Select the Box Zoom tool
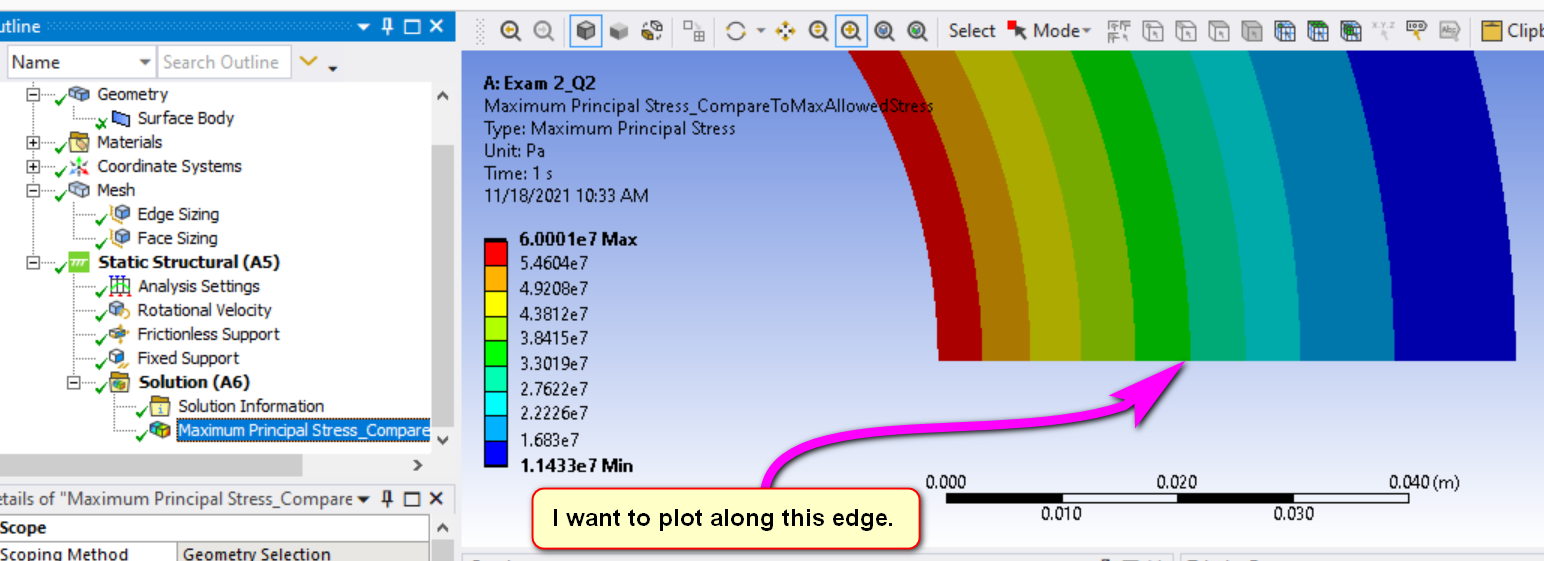Screen dimensions: 1544x561 [x=851, y=31]
